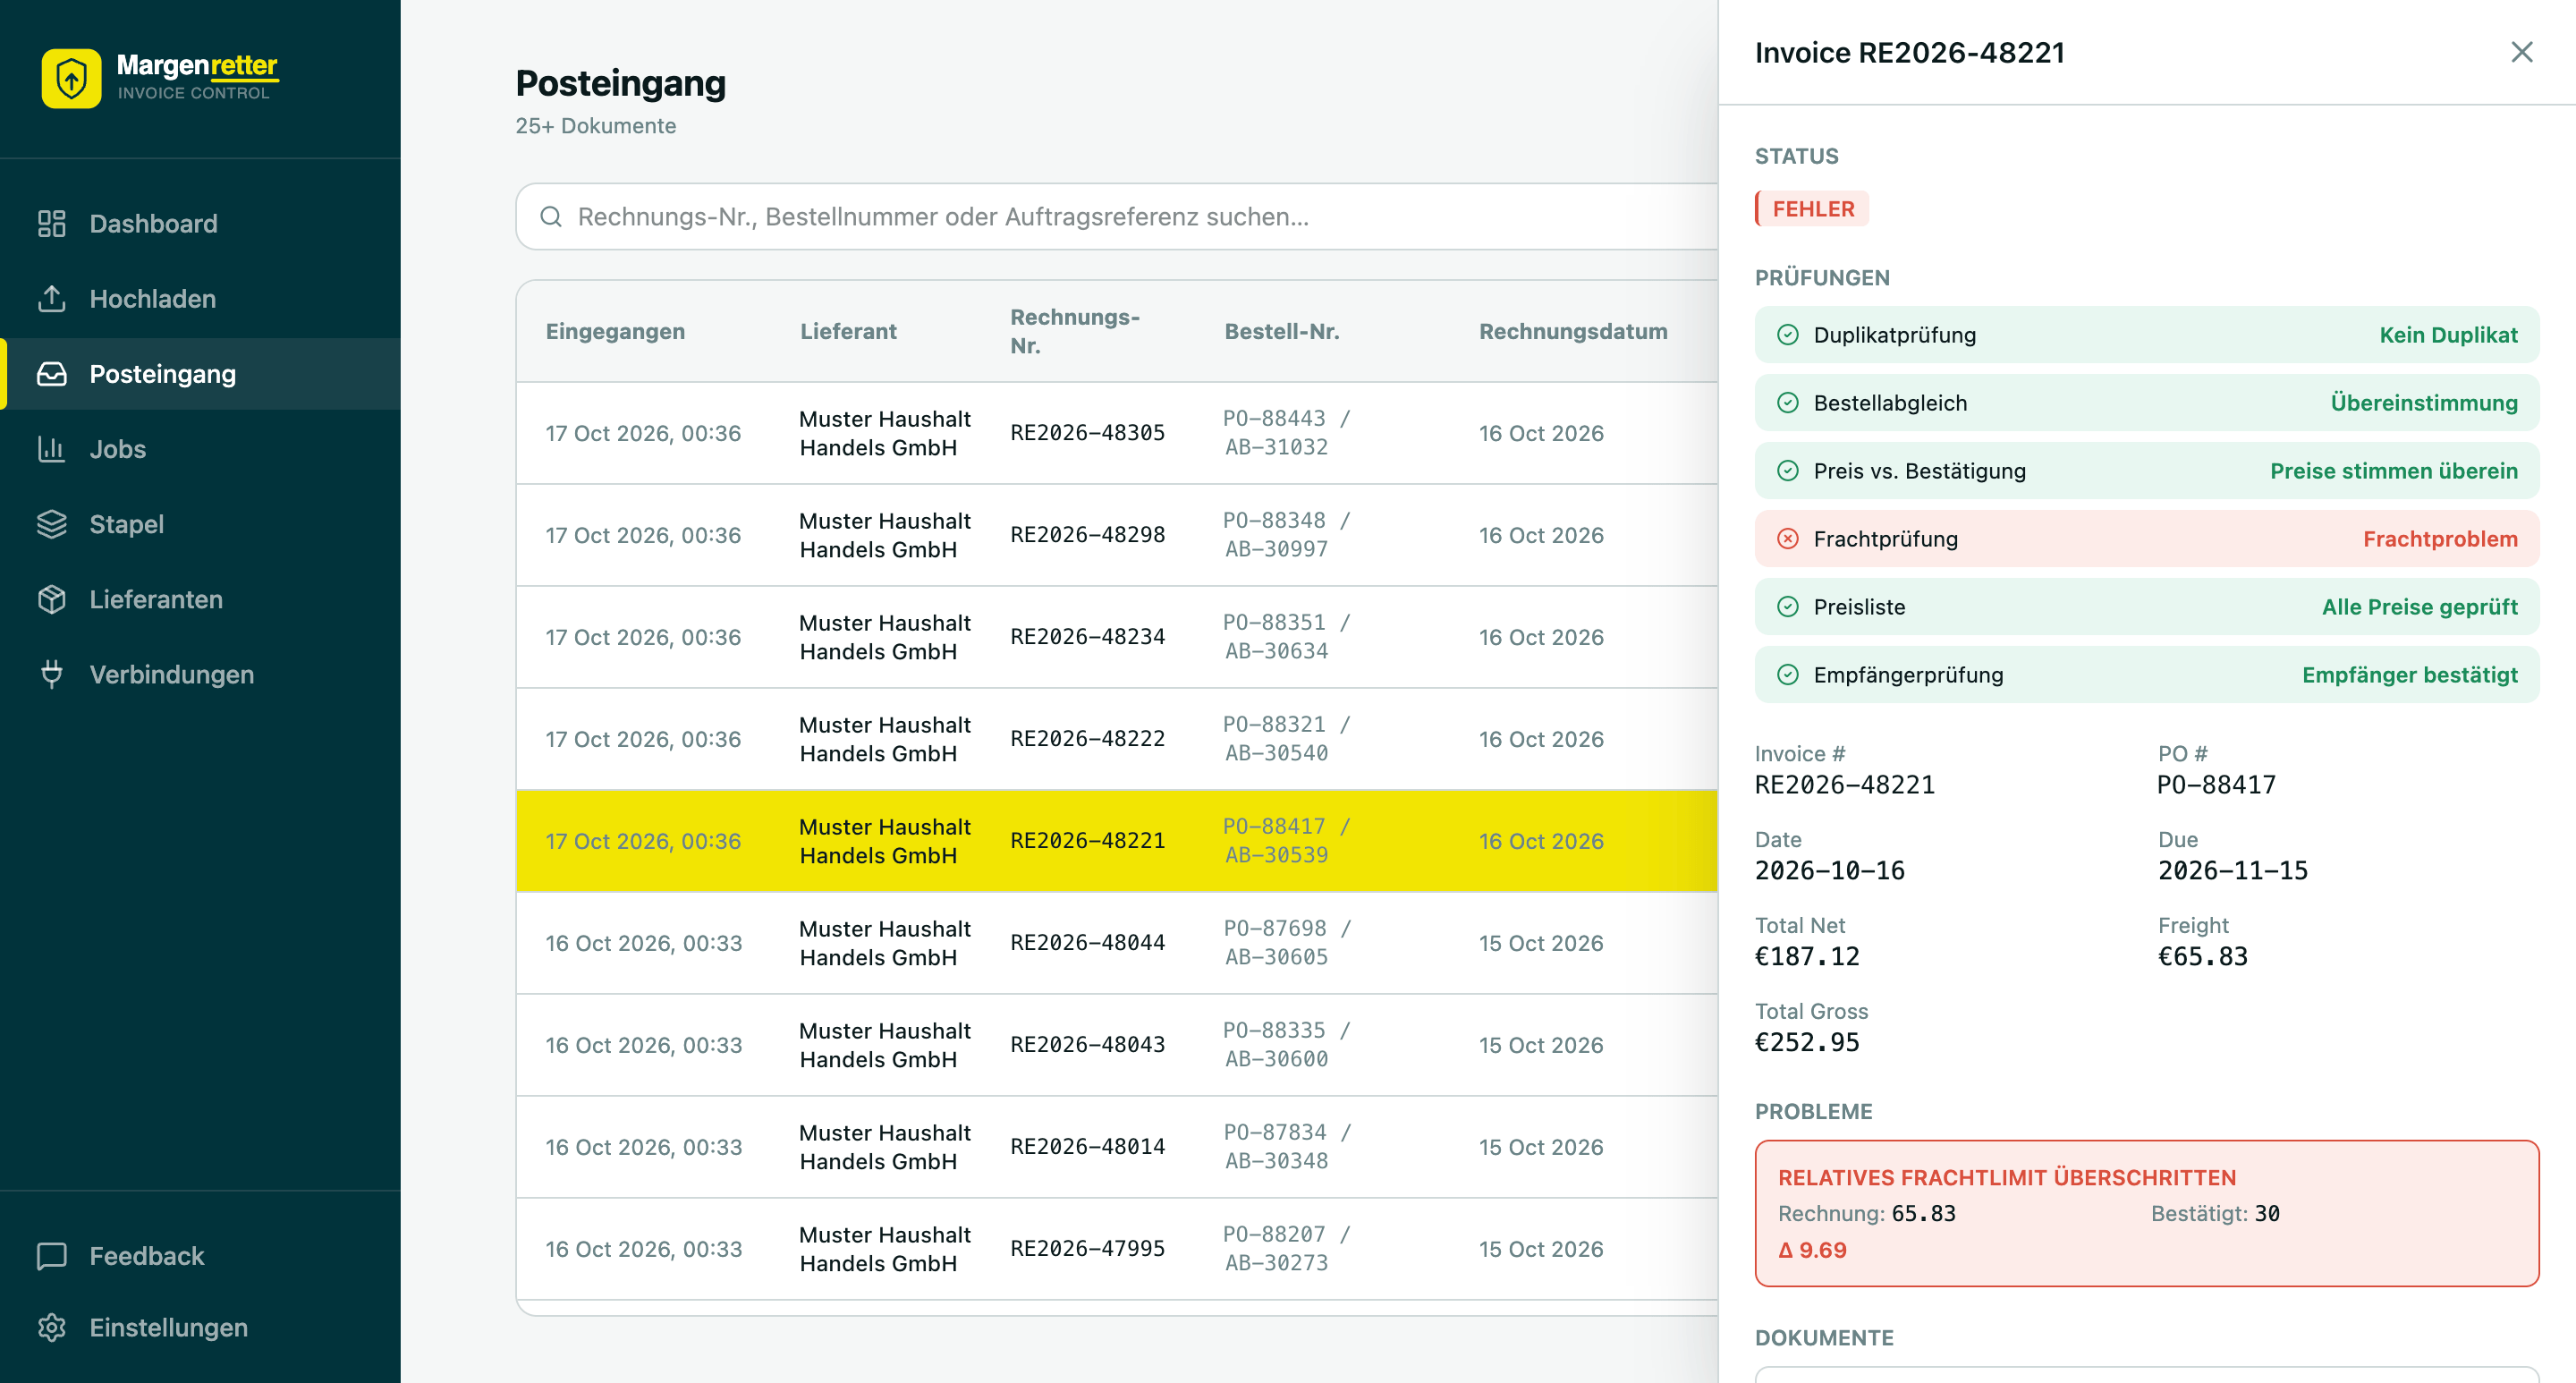Select invoice RE2026-48043 row
This screenshot has width=2576, height=1383.
(1117, 1045)
